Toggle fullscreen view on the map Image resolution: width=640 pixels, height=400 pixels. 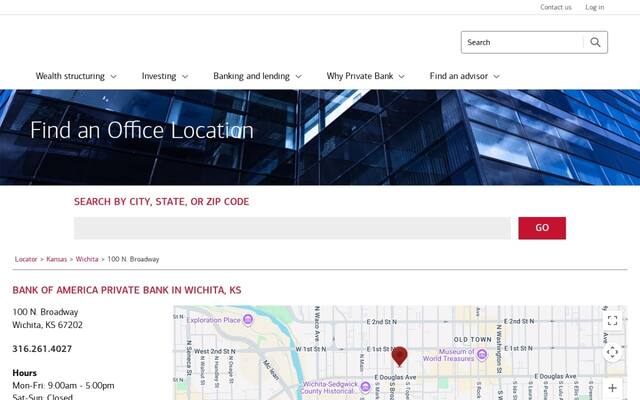[x=612, y=320]
